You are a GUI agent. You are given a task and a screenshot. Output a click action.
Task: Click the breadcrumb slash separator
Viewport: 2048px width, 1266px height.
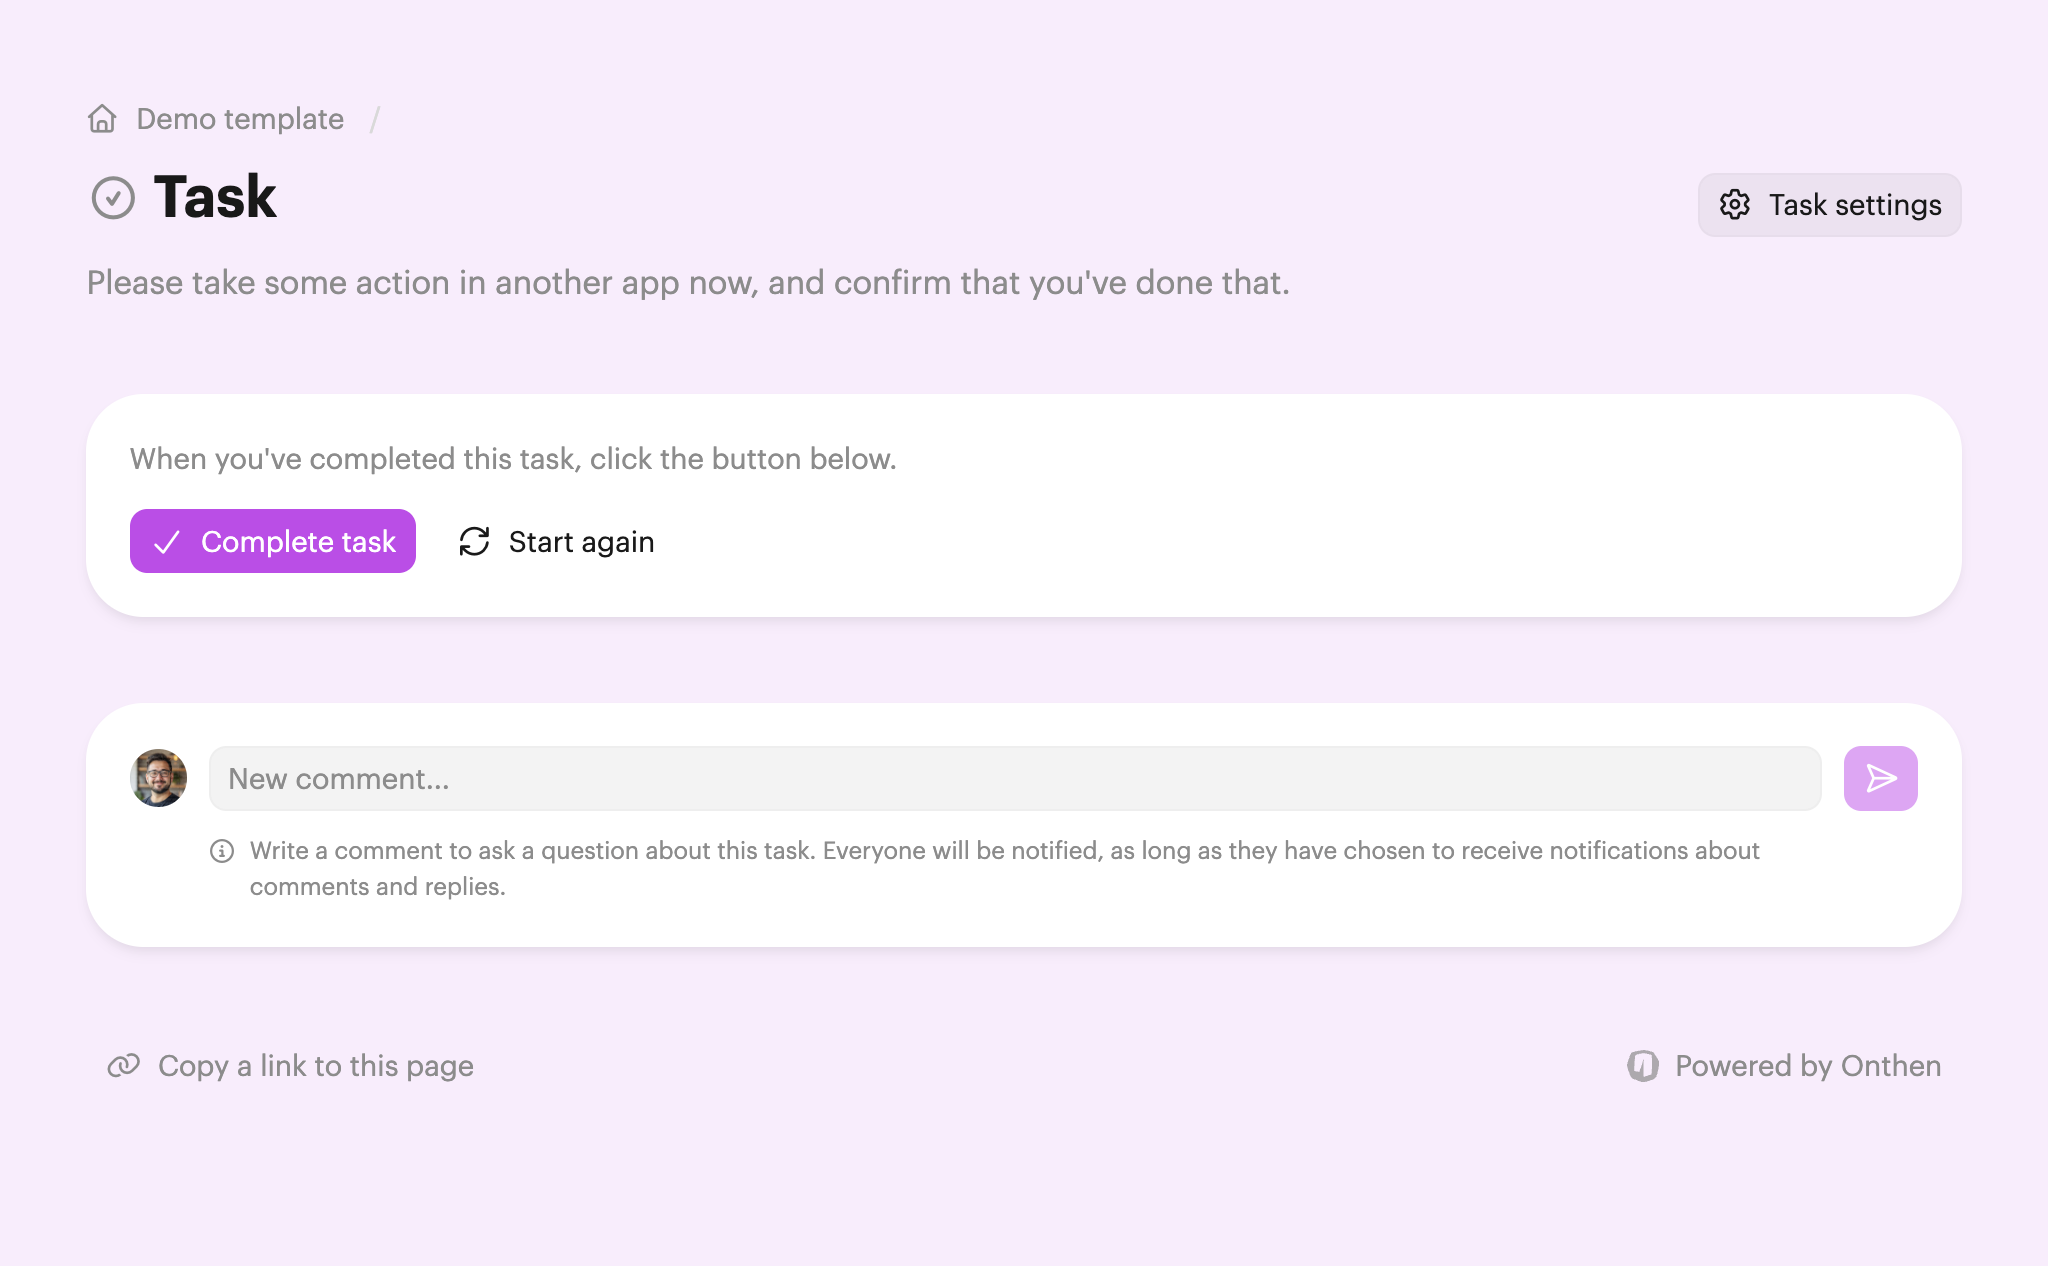tap(375, 120)
